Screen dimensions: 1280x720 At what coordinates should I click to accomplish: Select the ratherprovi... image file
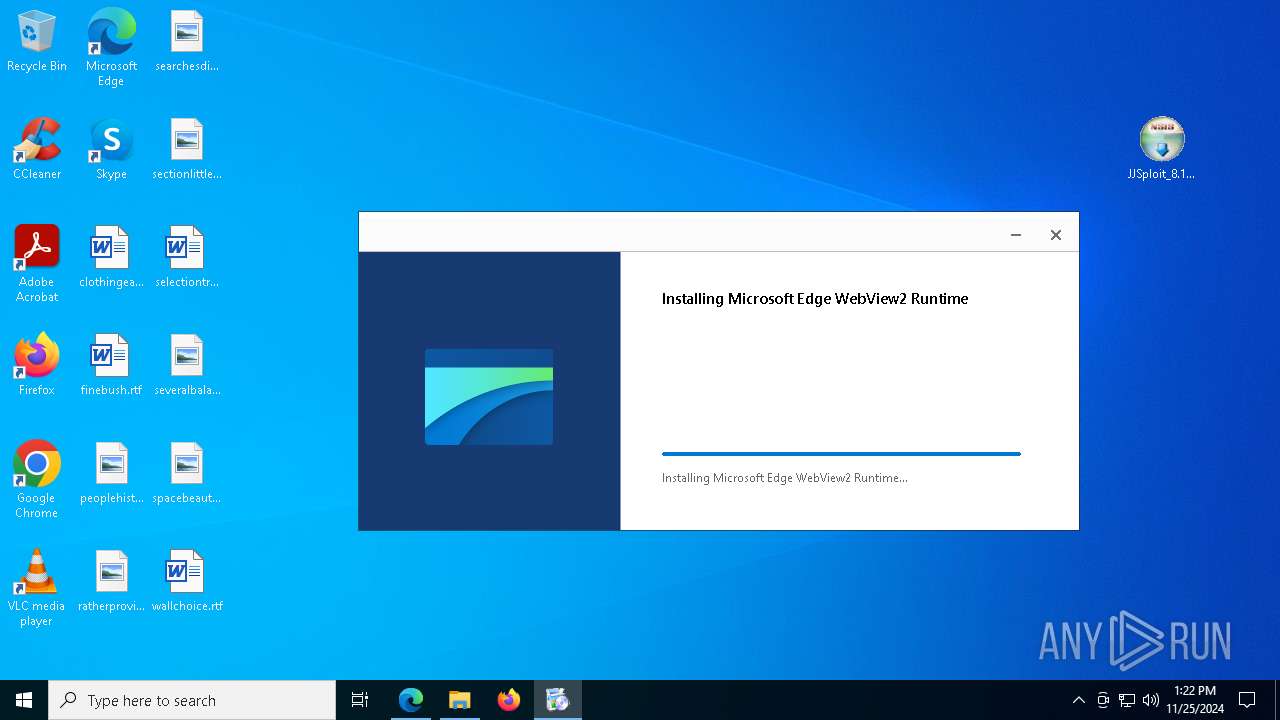(111, 582)
